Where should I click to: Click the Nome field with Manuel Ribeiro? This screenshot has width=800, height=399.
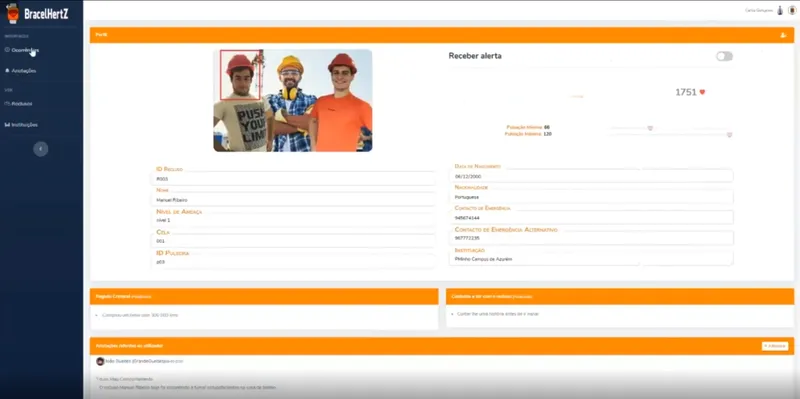pyautogui.click(x=294, y=200)
